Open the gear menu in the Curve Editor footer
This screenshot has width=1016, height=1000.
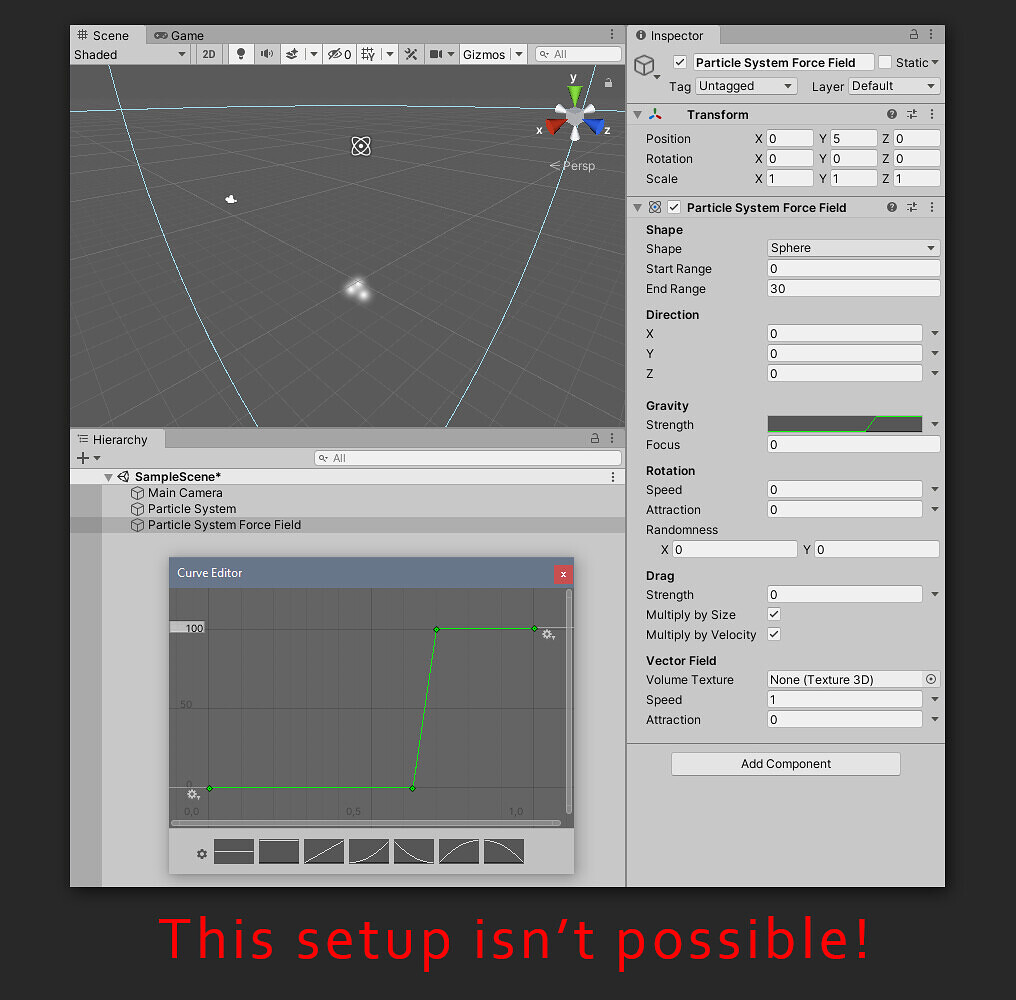tap(201, 852)
